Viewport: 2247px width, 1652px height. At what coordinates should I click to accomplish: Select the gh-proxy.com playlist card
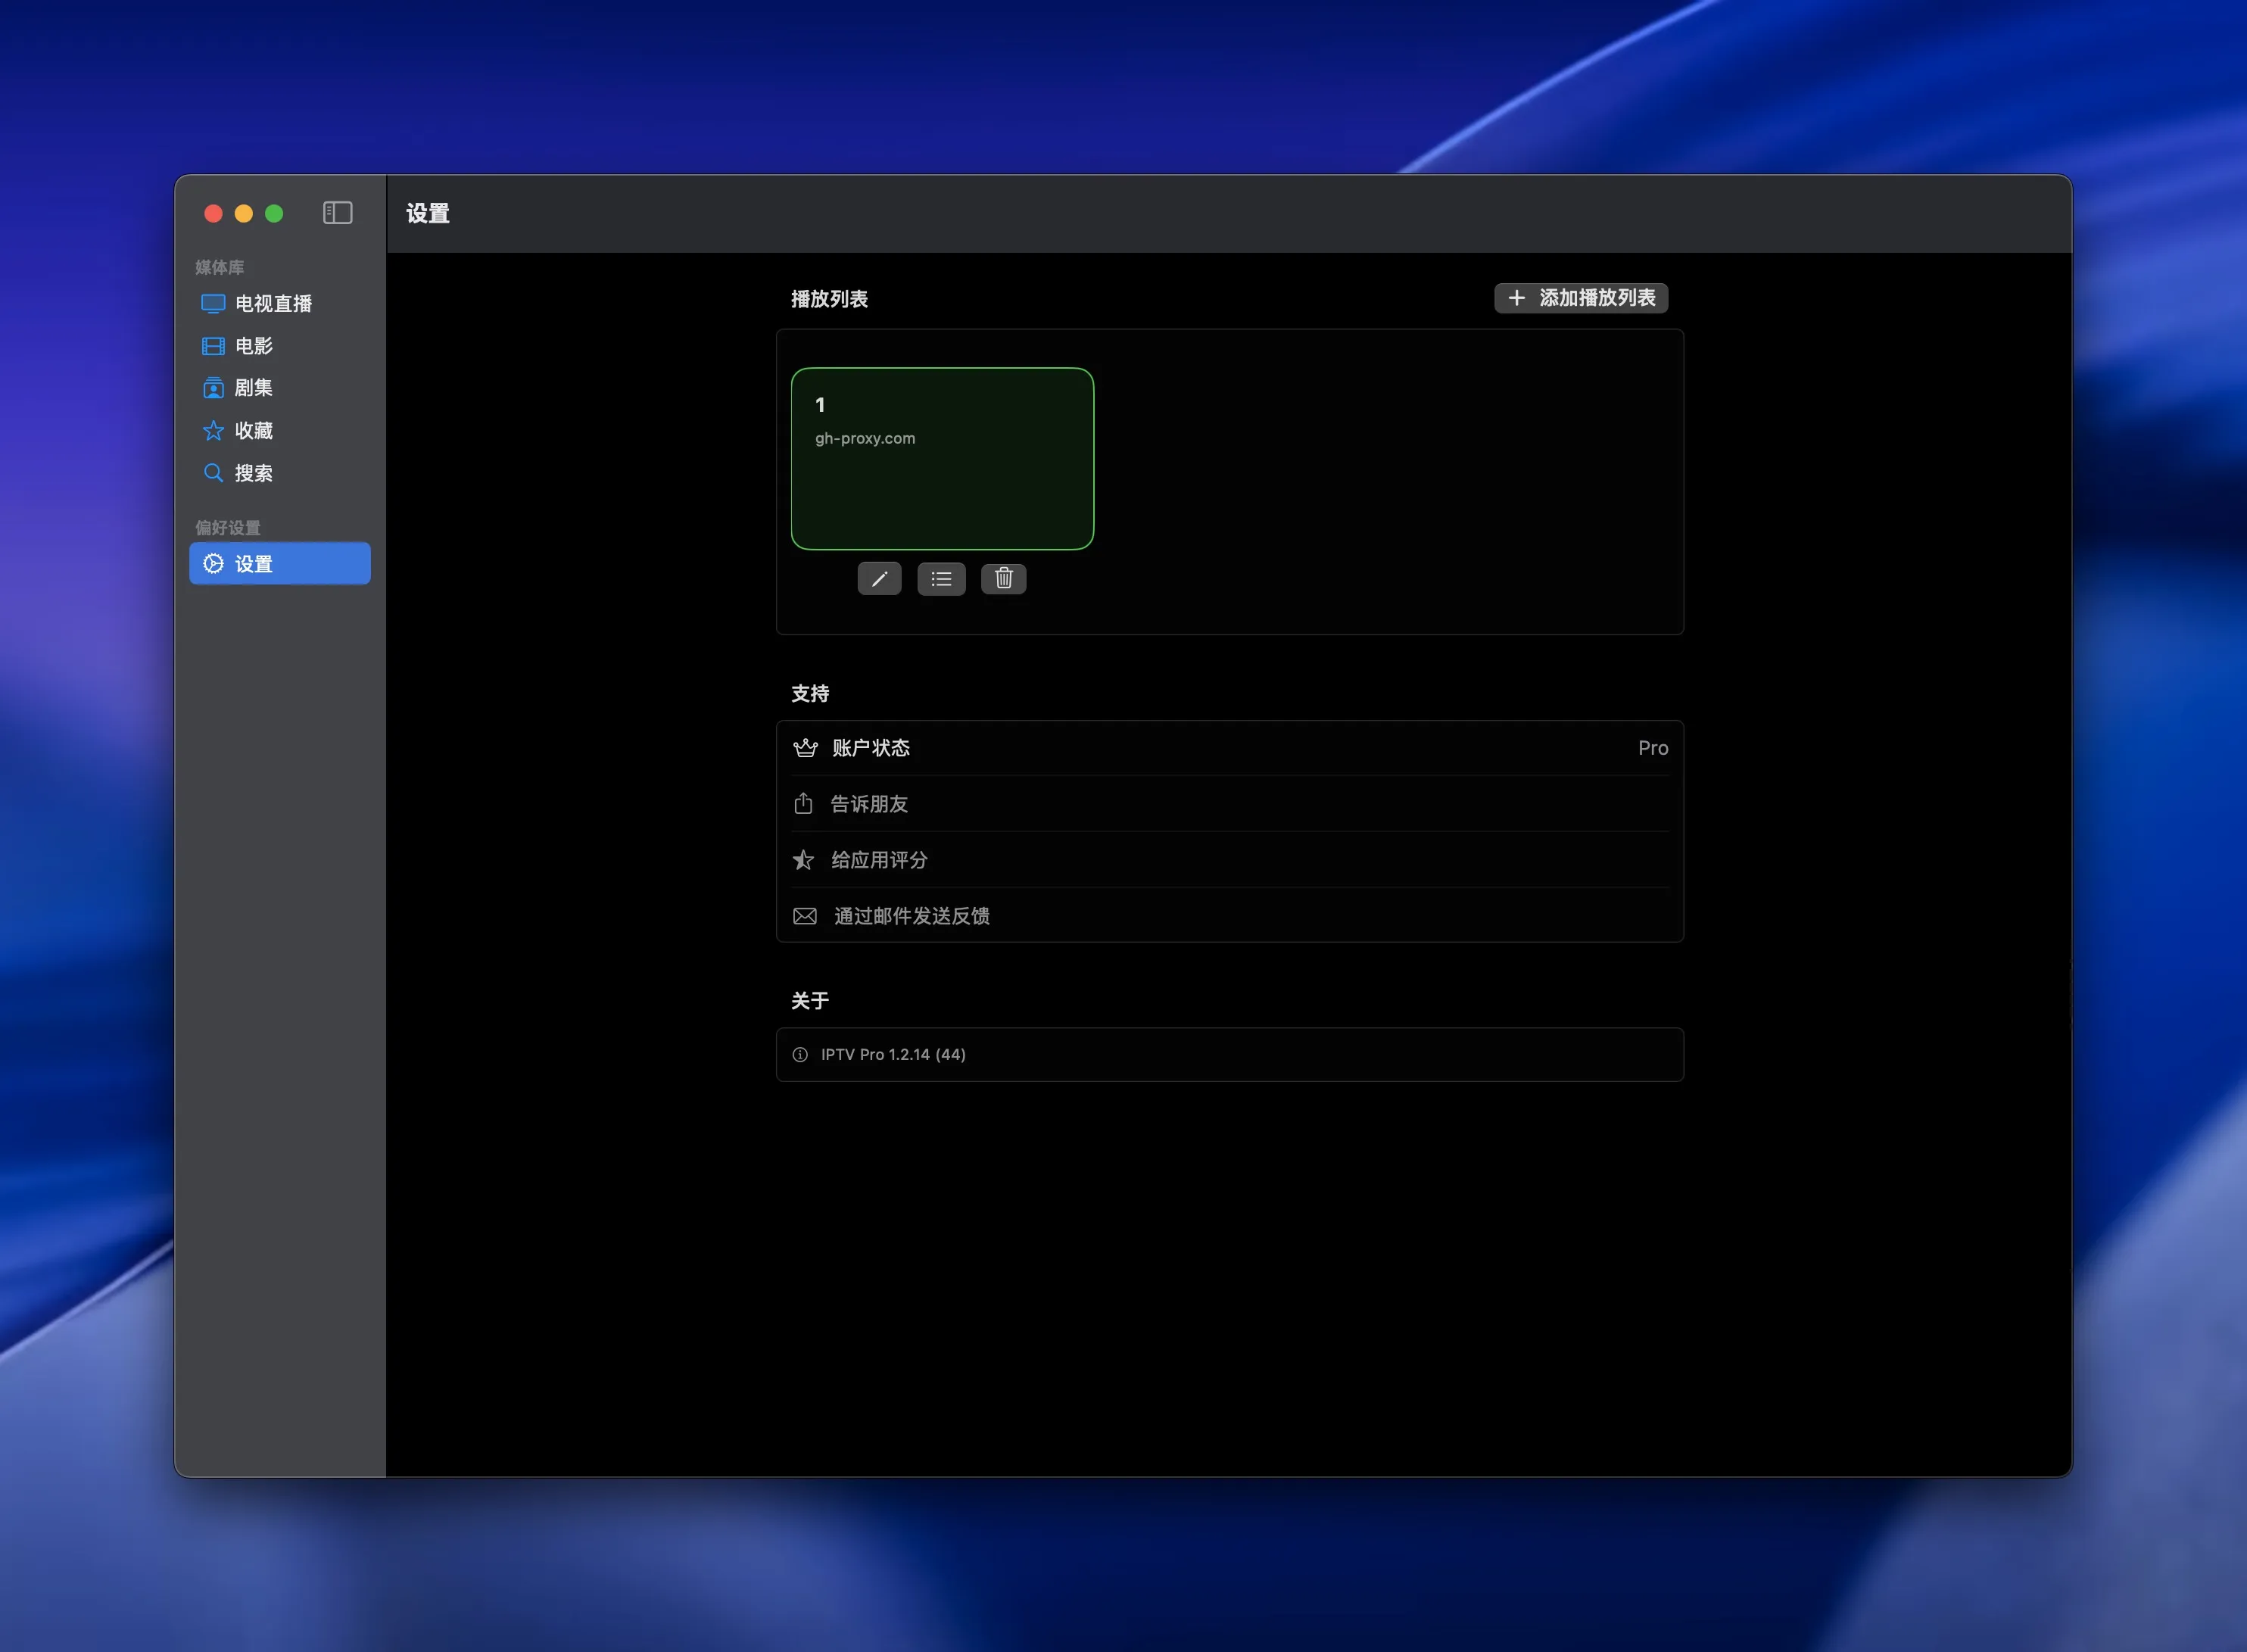[942, 459]
